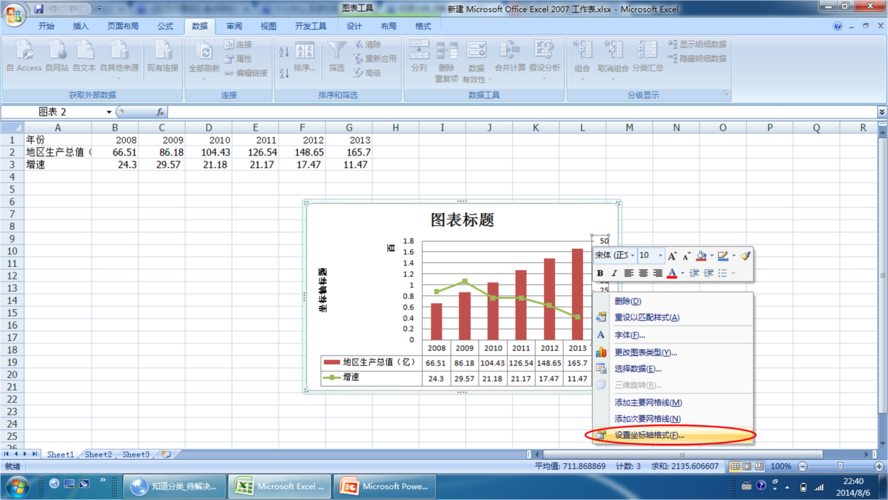This screenshot has width=888, height=500.
Task: Click the Name Box input field
Action: tap(54, 112)
